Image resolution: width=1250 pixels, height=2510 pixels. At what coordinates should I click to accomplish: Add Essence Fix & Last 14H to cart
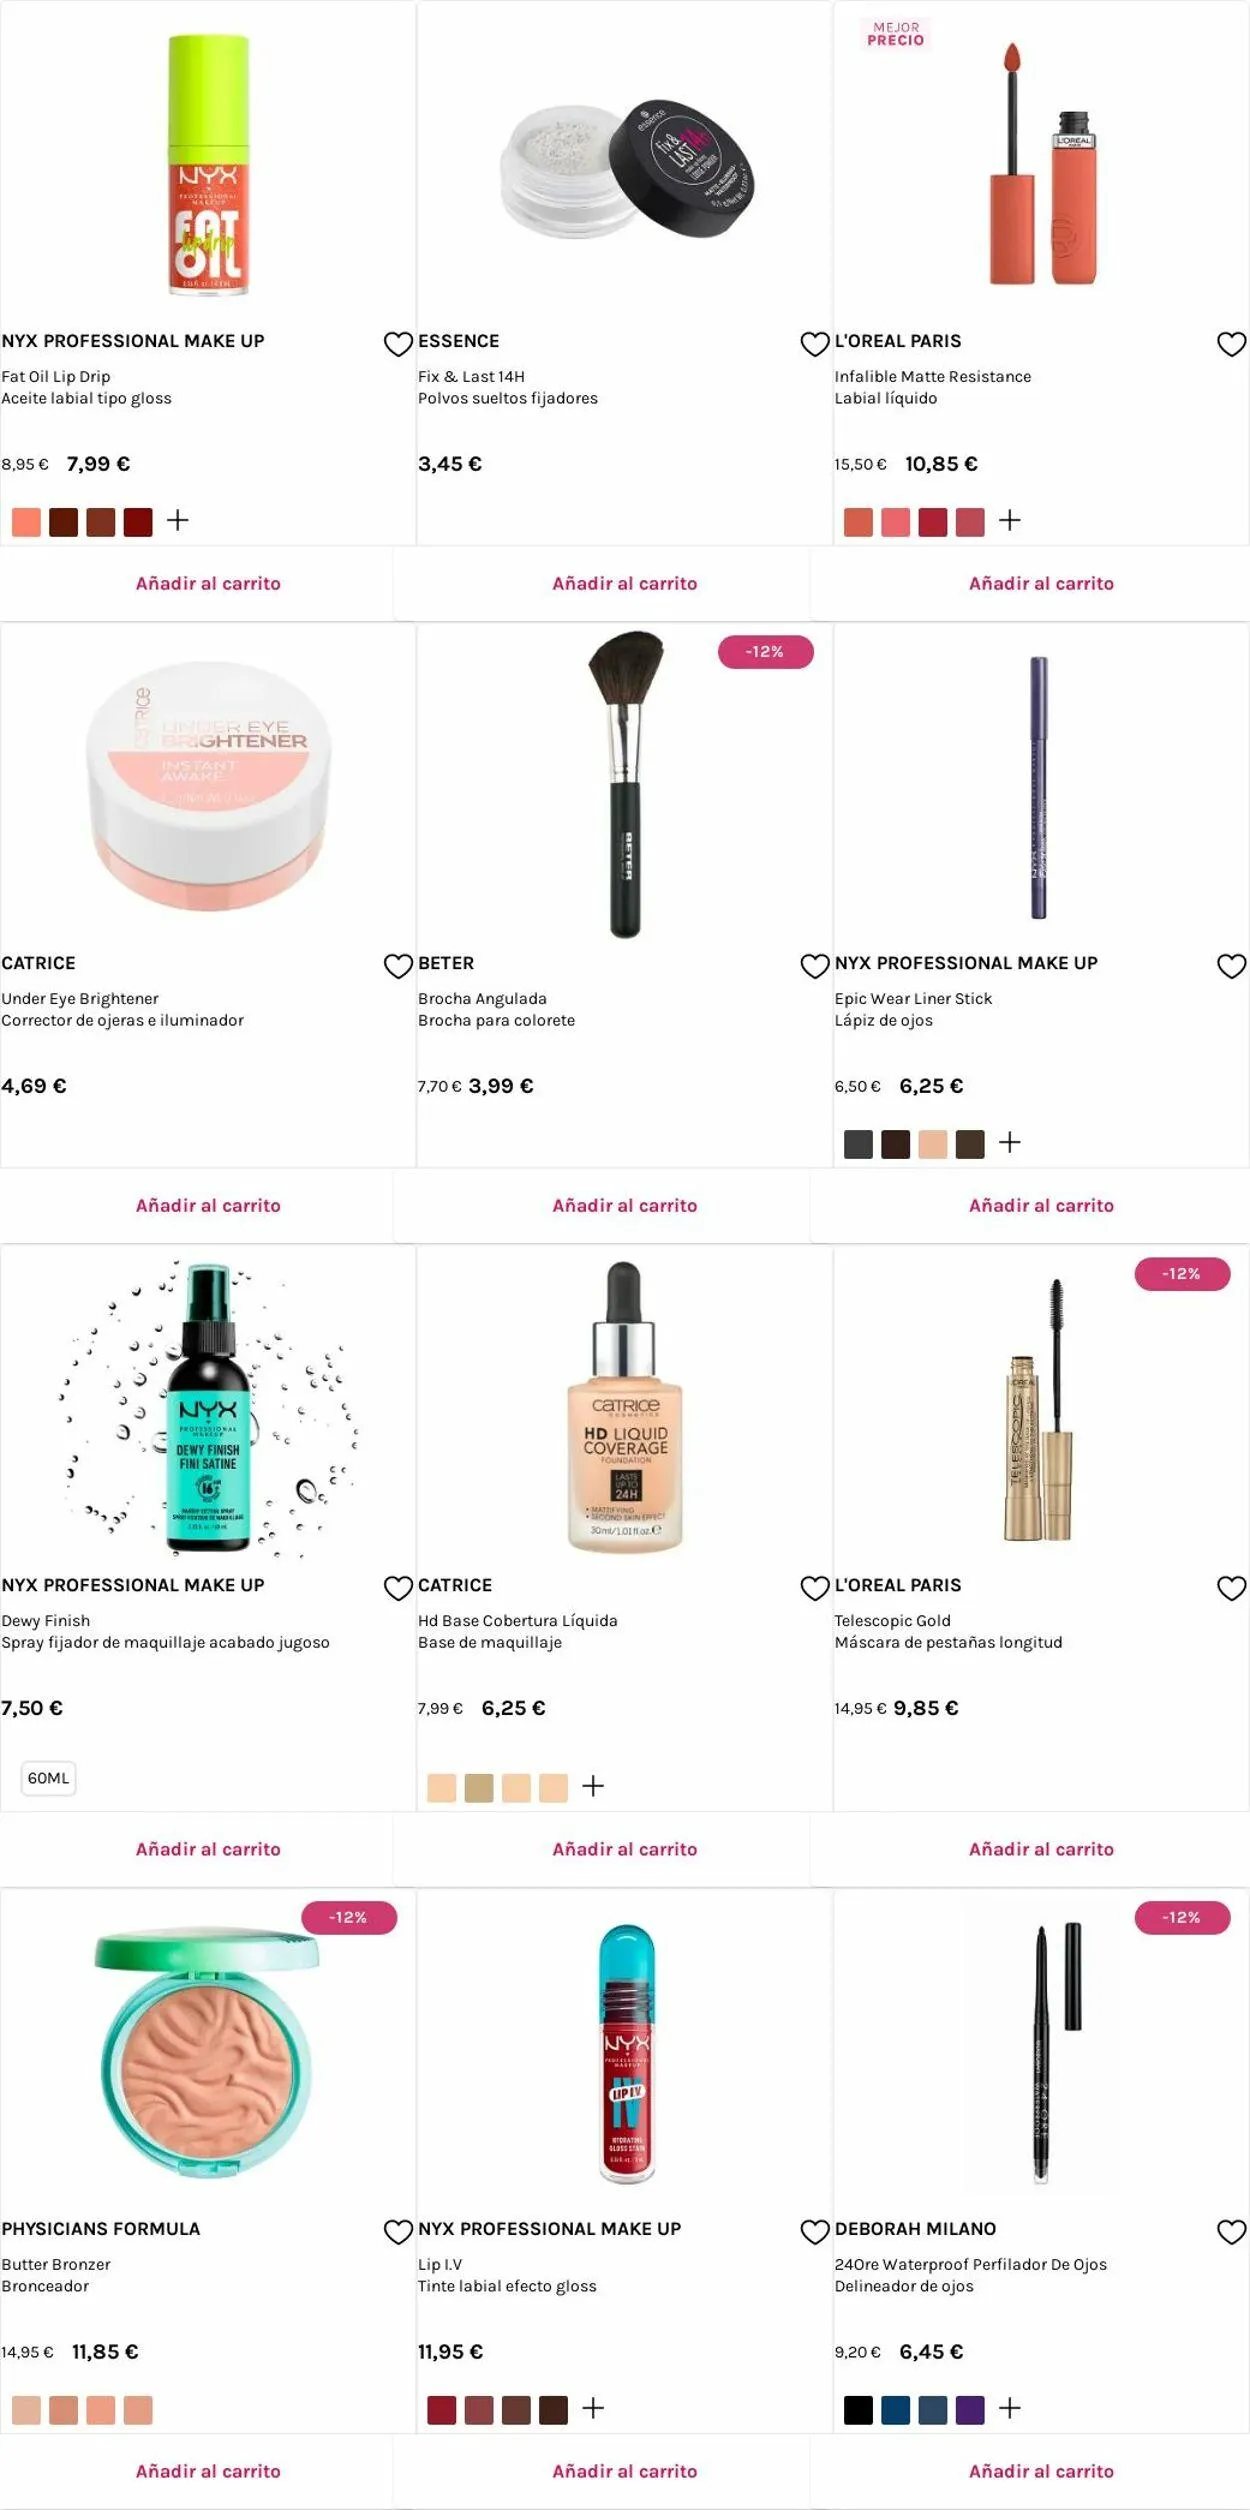[x=624, y=584]
